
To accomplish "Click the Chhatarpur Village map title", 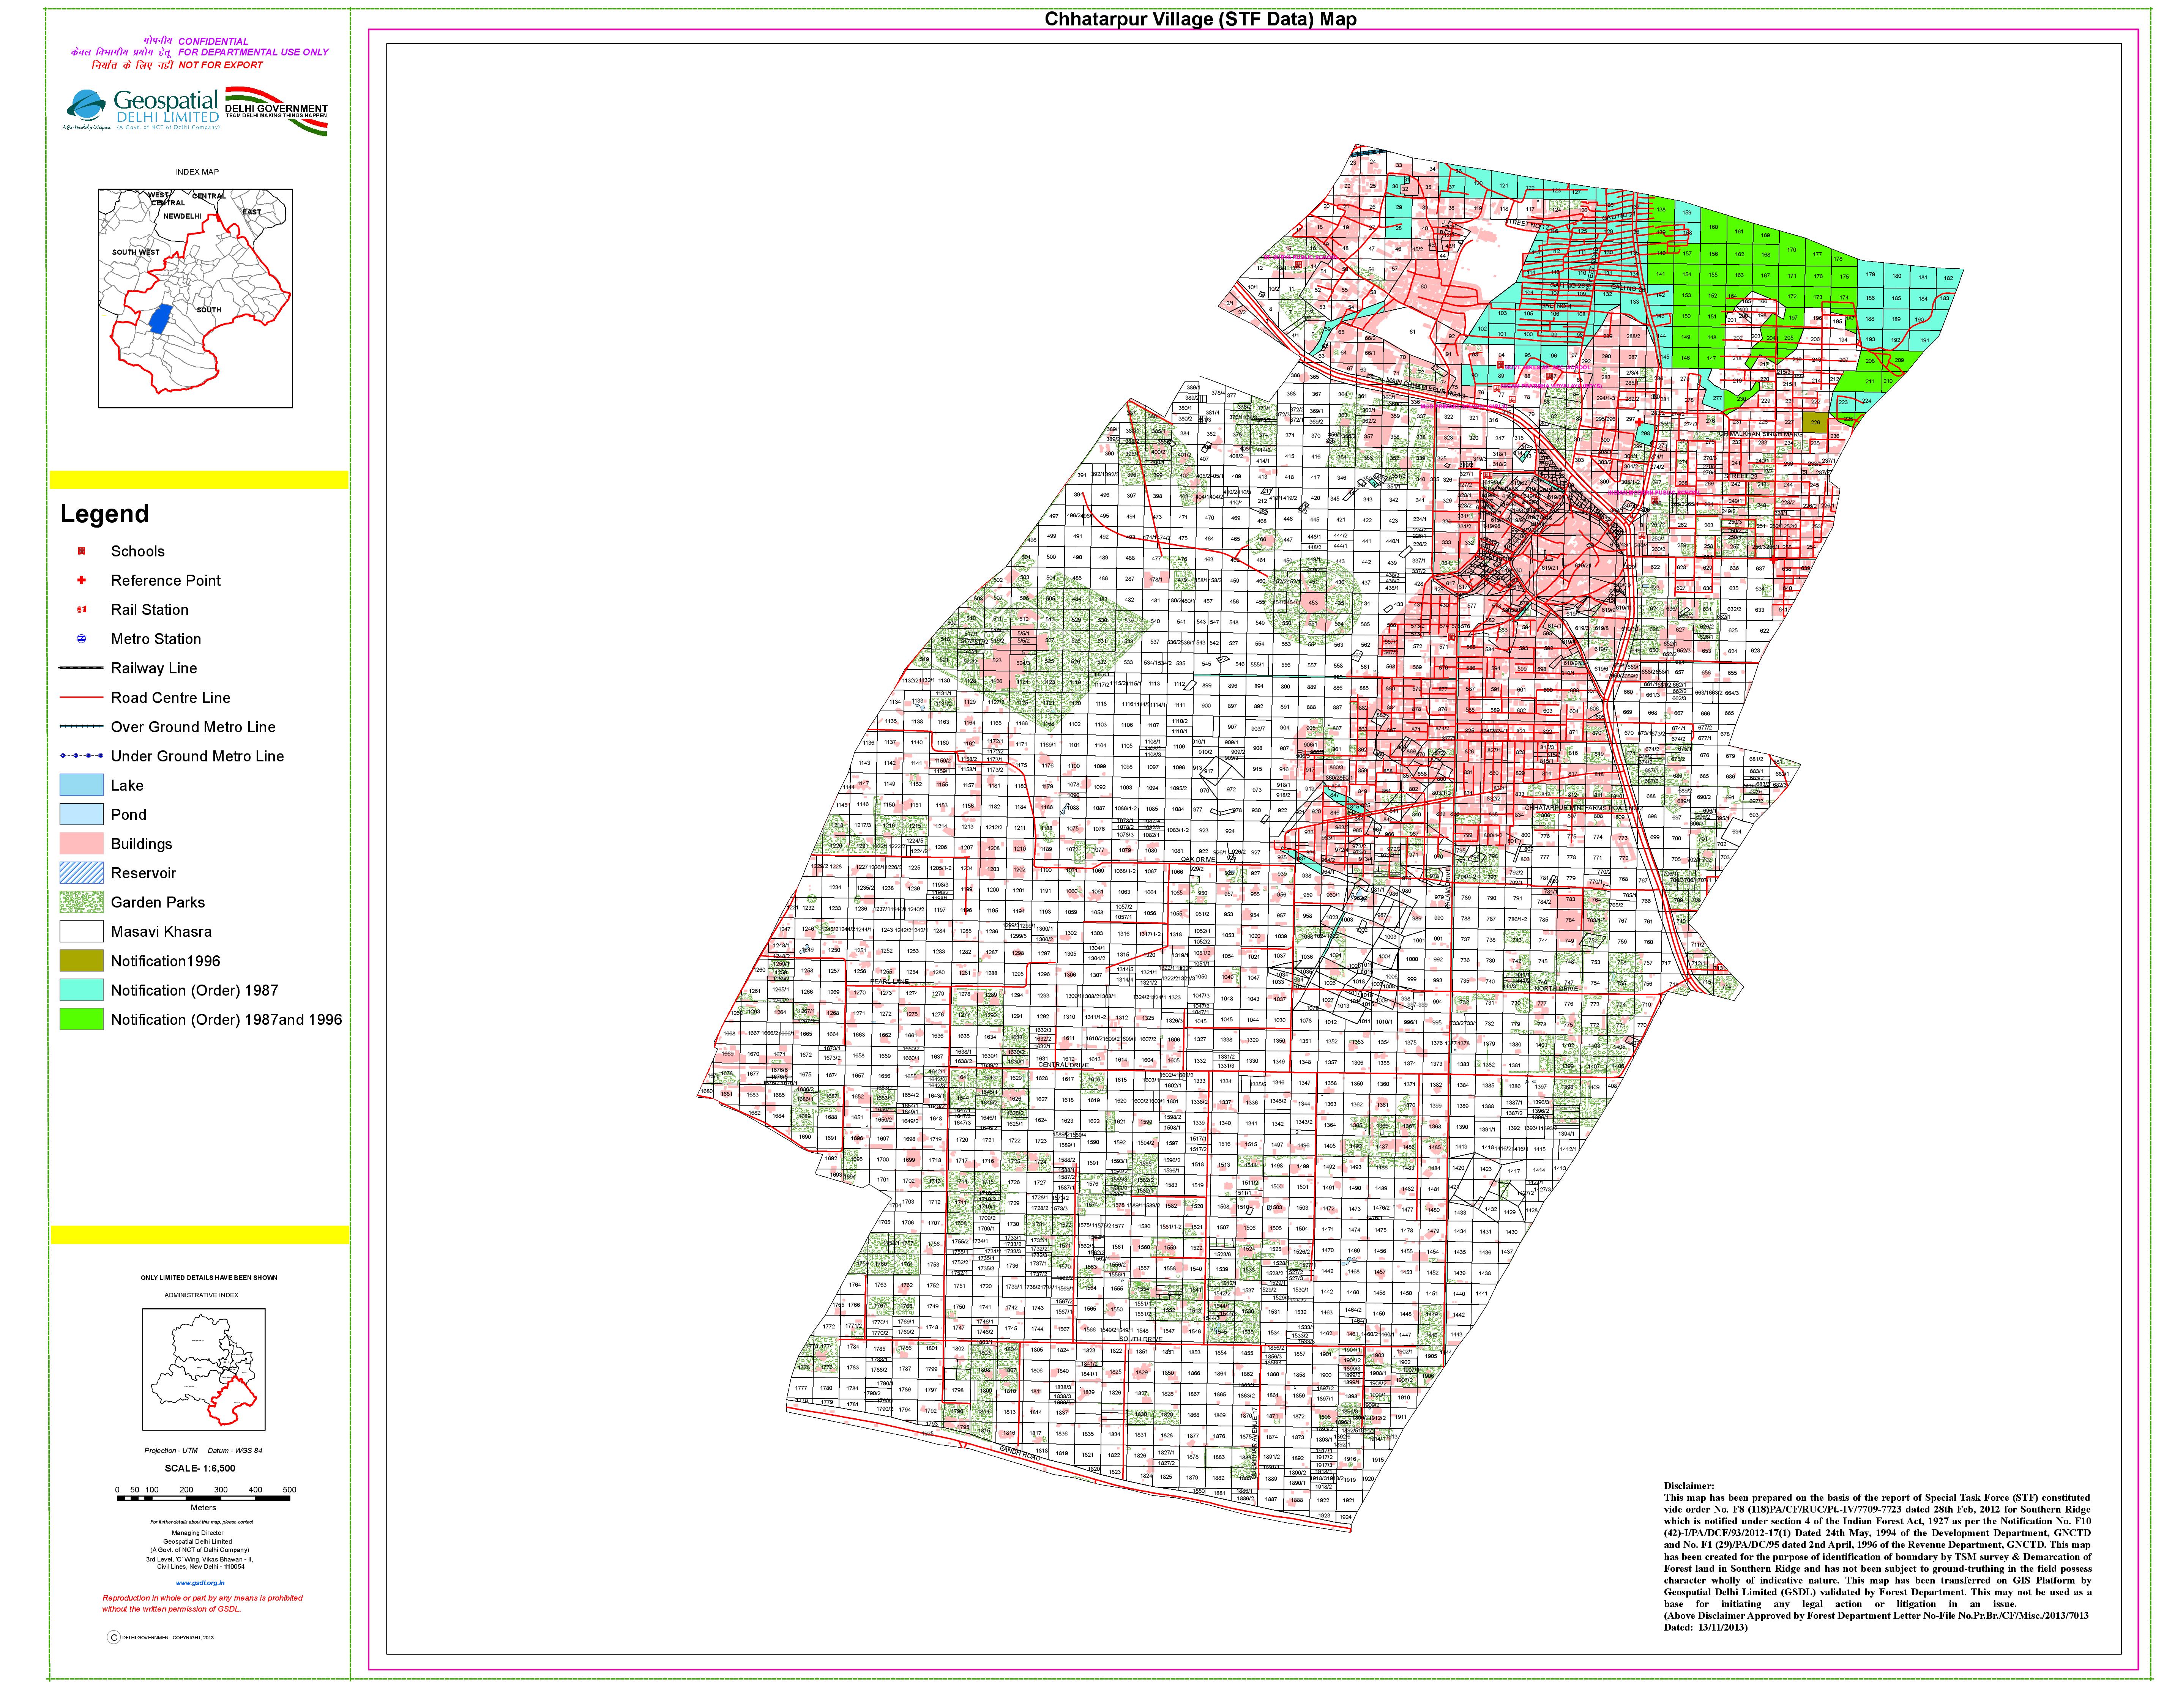I will pyautogui.click(x=1200, y=19).
